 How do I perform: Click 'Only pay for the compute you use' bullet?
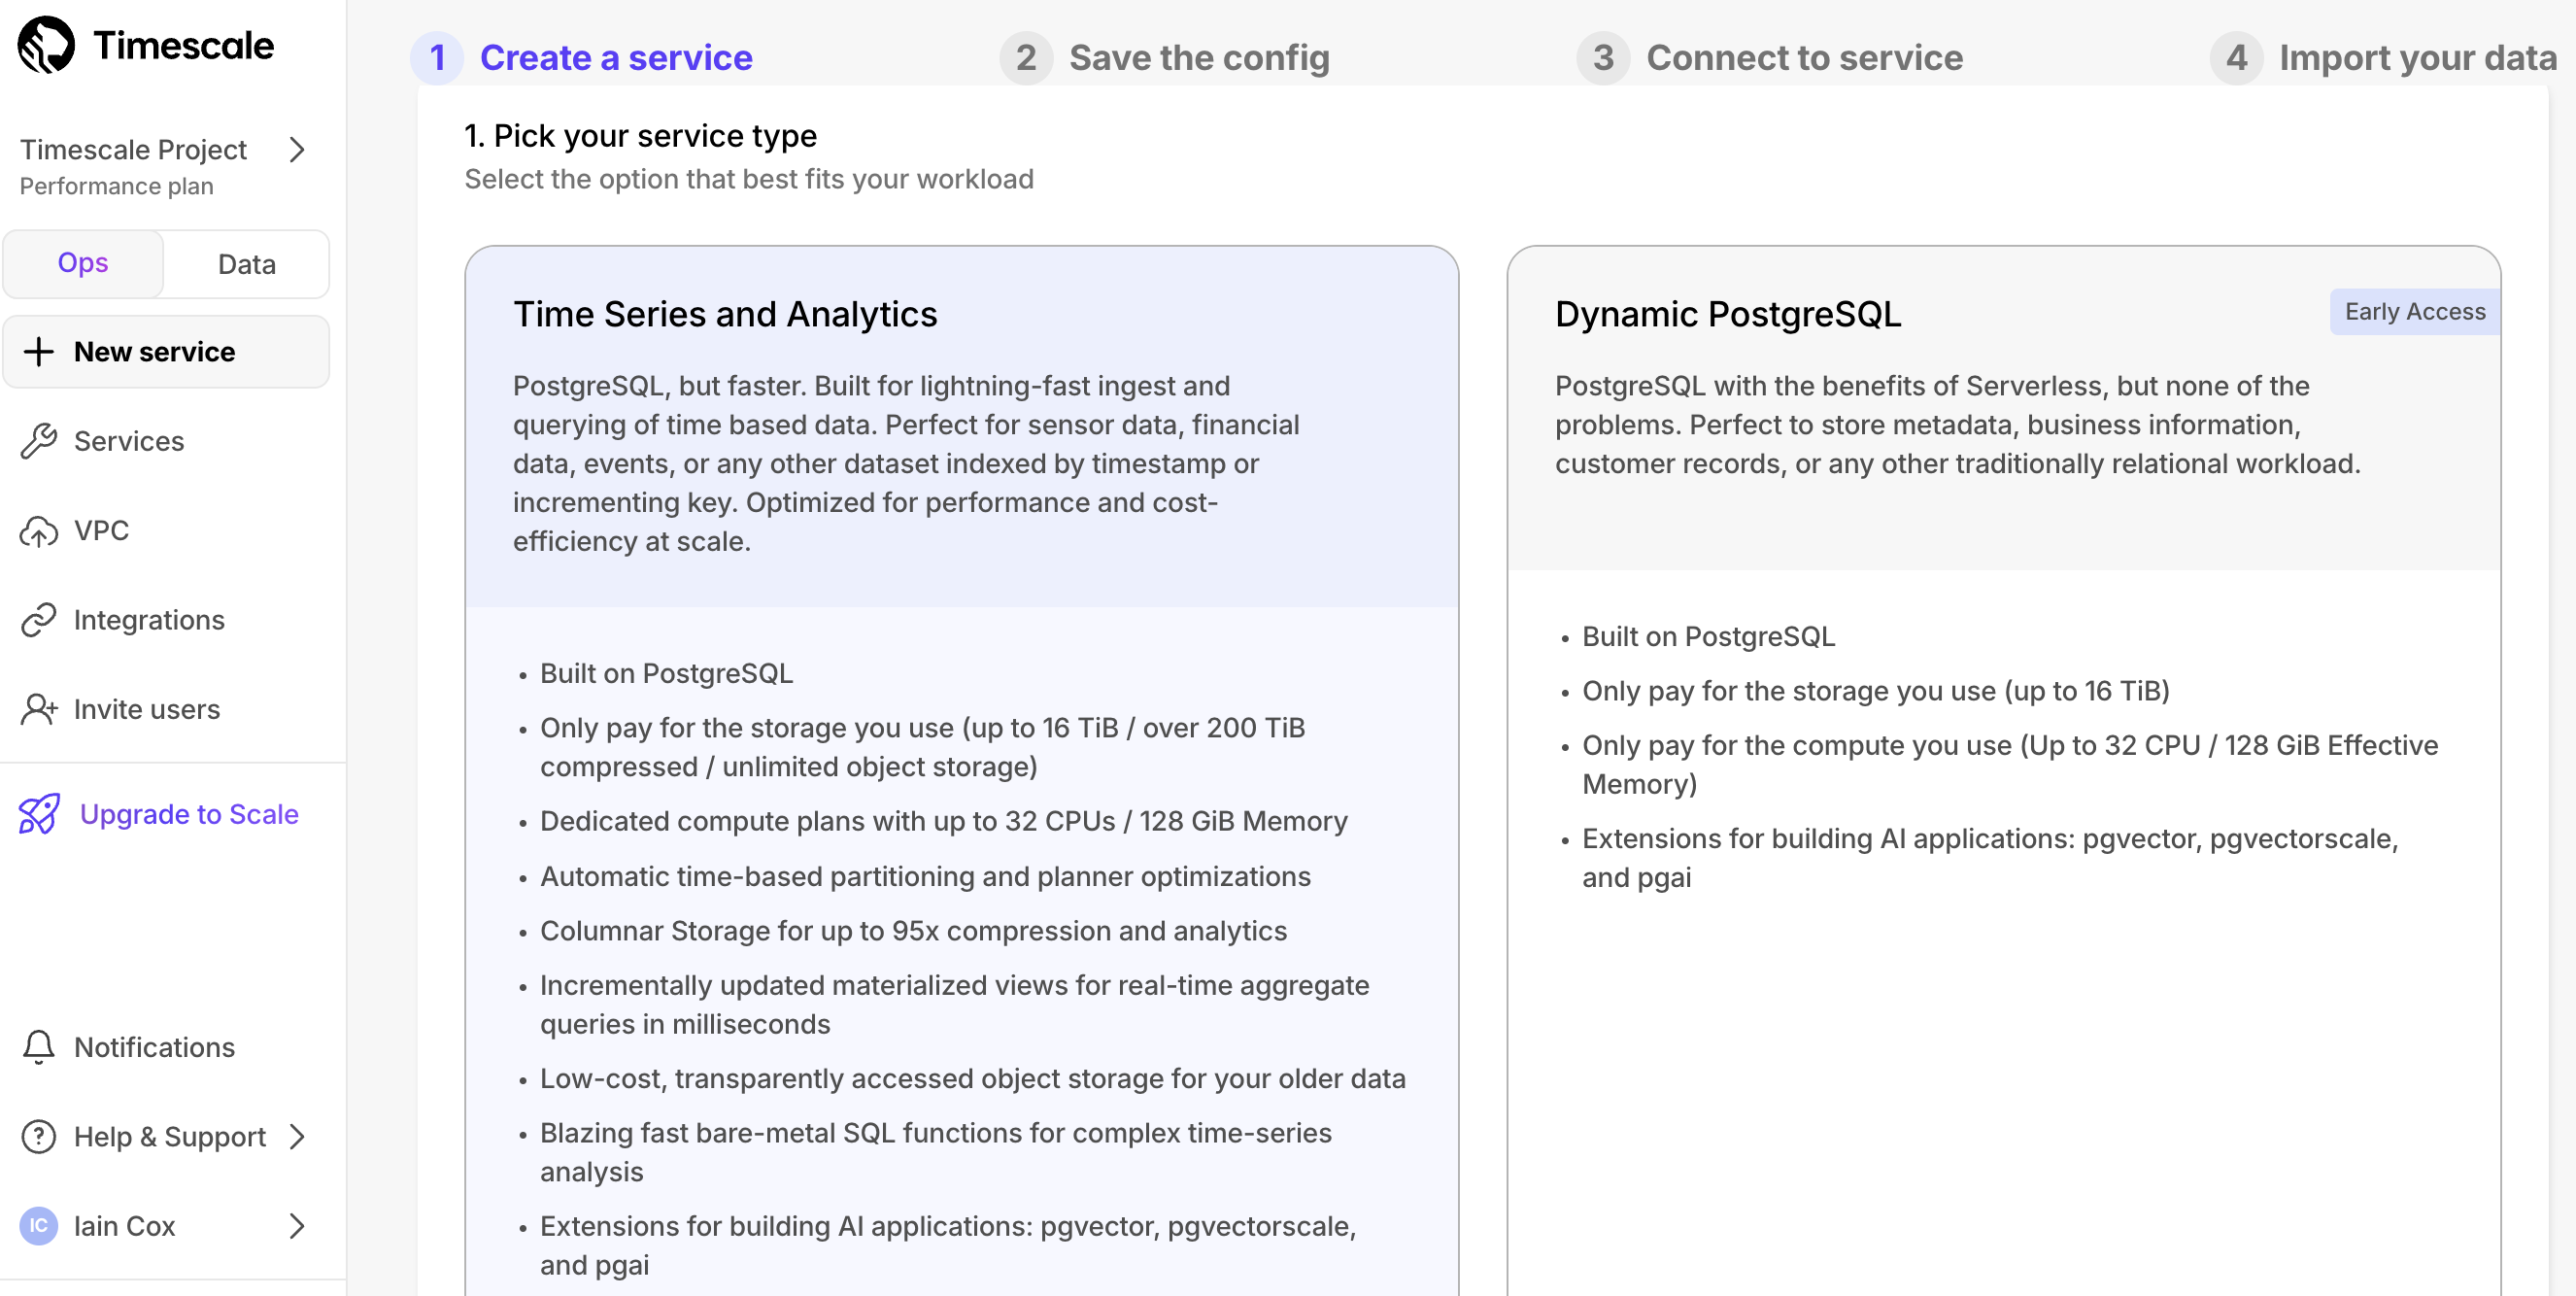(x=2009, y=765)
